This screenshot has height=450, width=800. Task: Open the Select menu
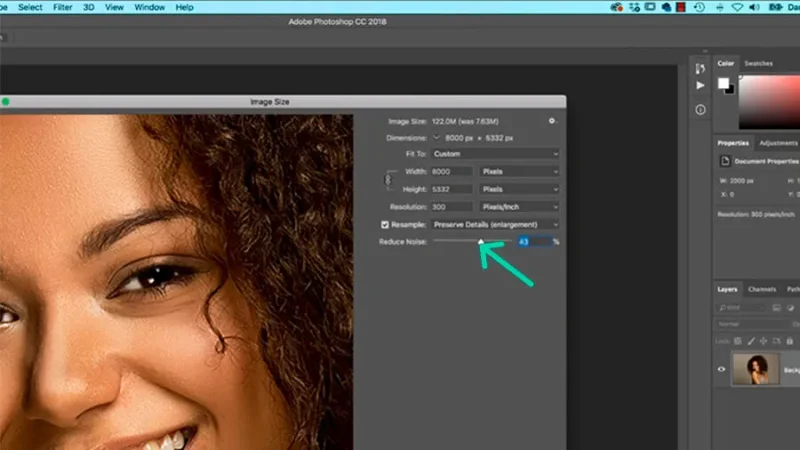(x=30, y=7)
